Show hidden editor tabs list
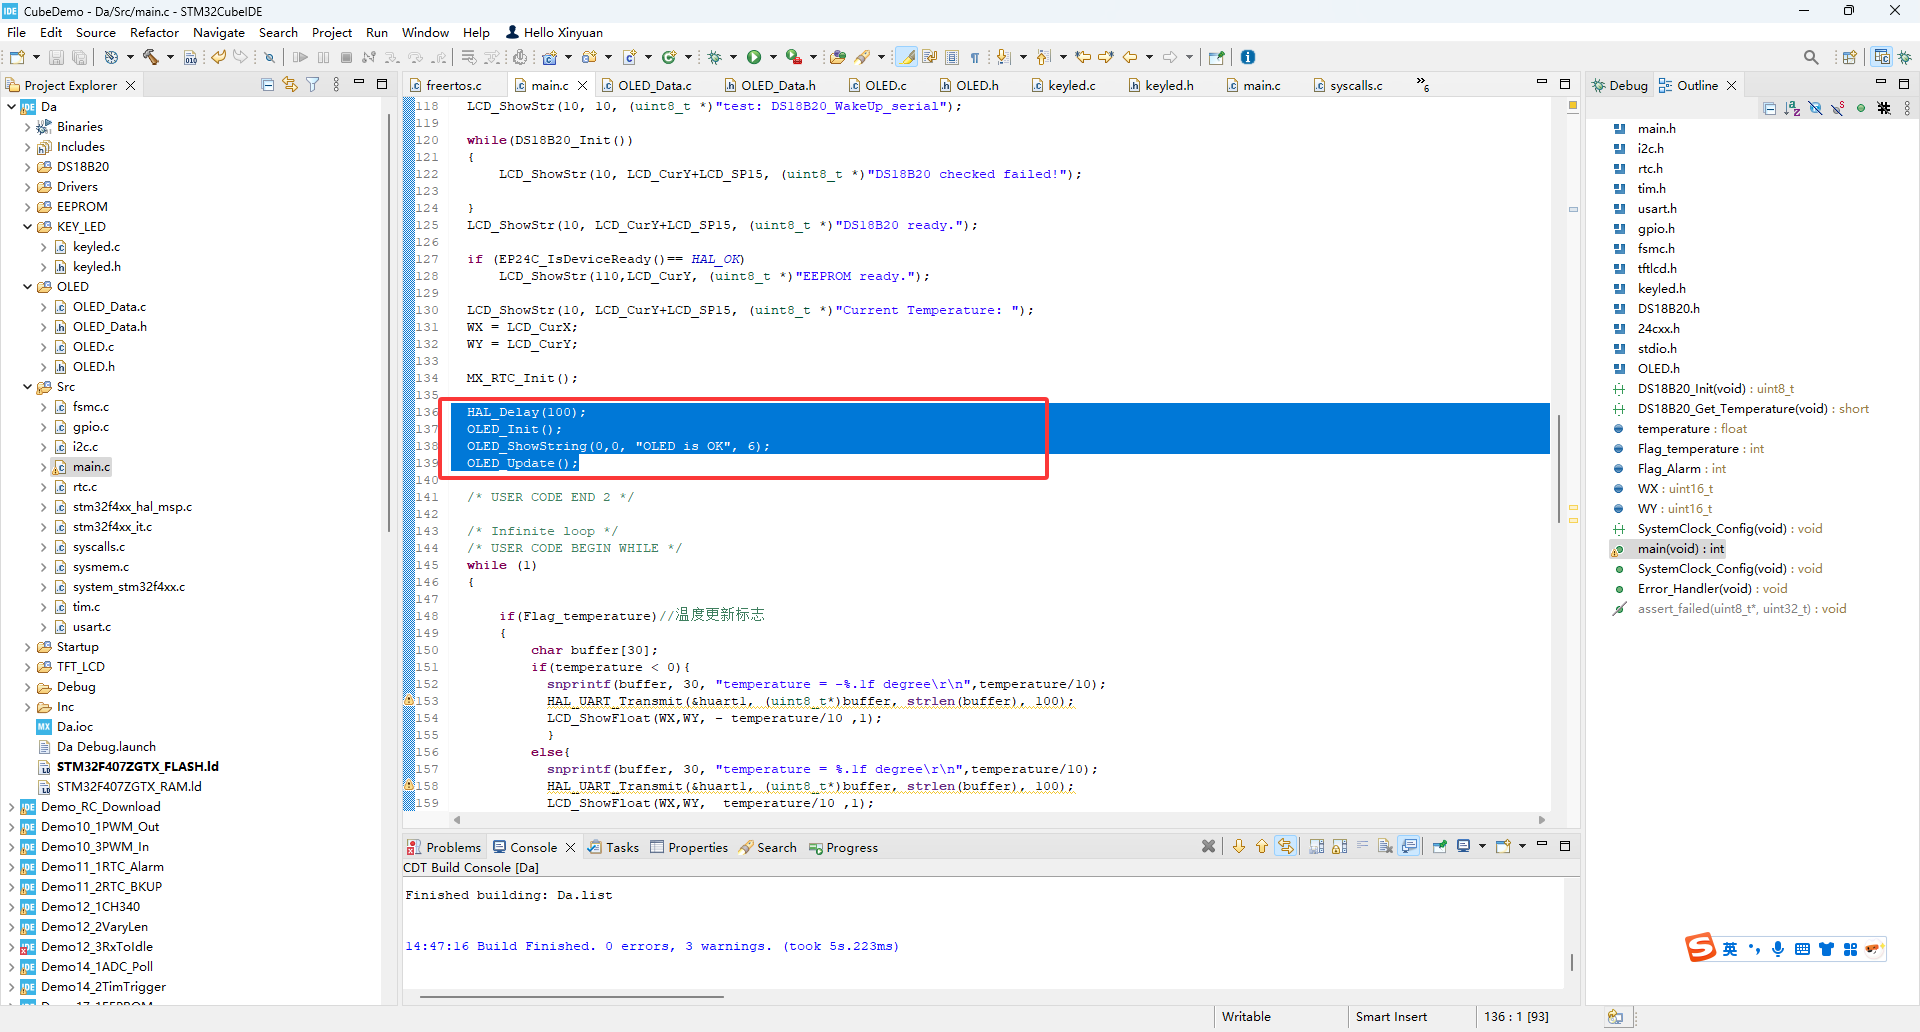The height and width of the screenshot is (1032, 1920). (1423, 85)
